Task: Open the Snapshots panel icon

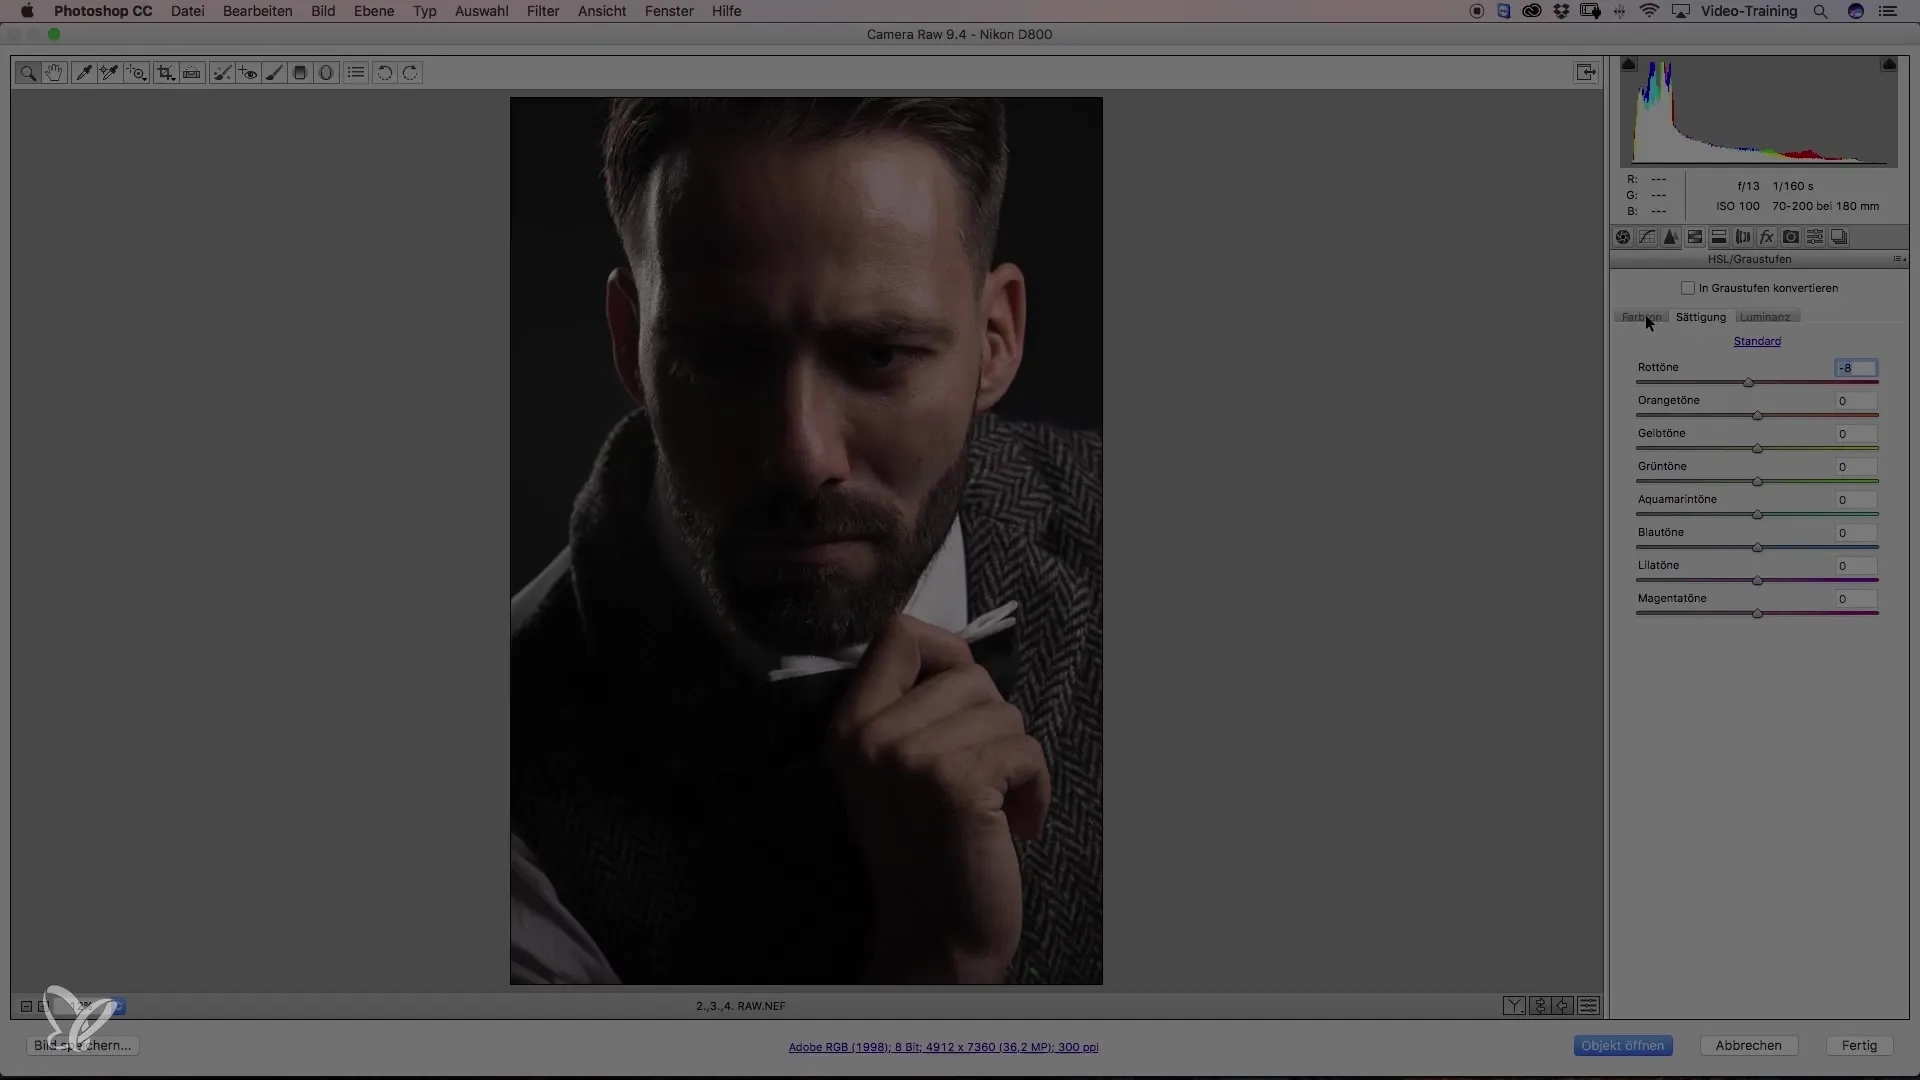Action: pos(1839,237)
